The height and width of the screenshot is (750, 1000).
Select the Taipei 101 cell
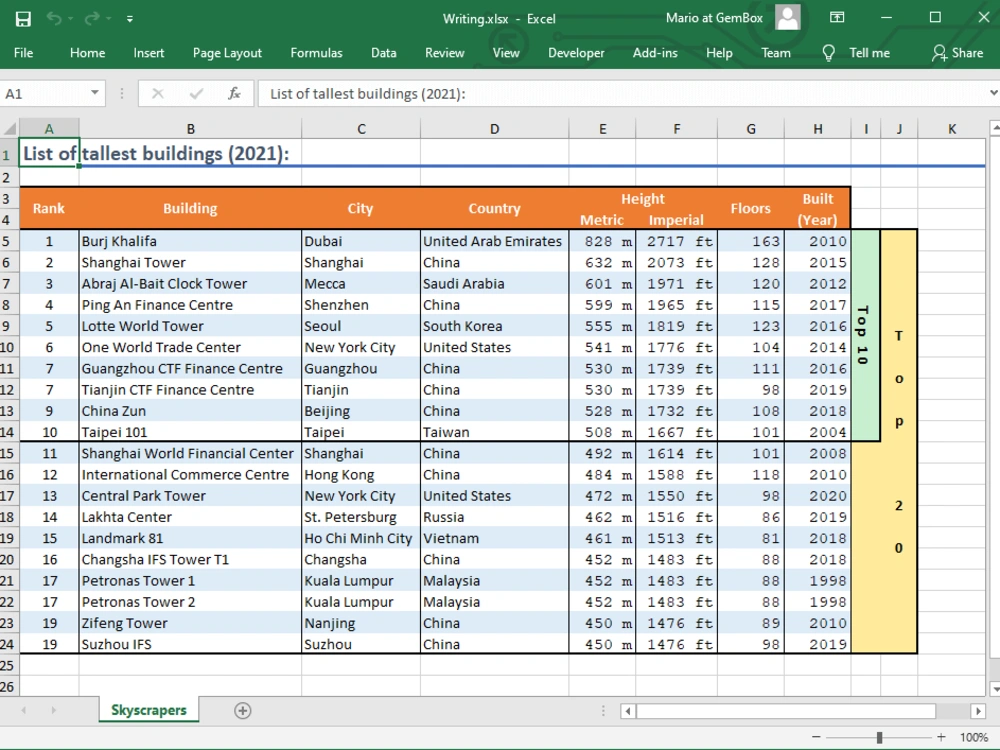click(x=190, y=432)
